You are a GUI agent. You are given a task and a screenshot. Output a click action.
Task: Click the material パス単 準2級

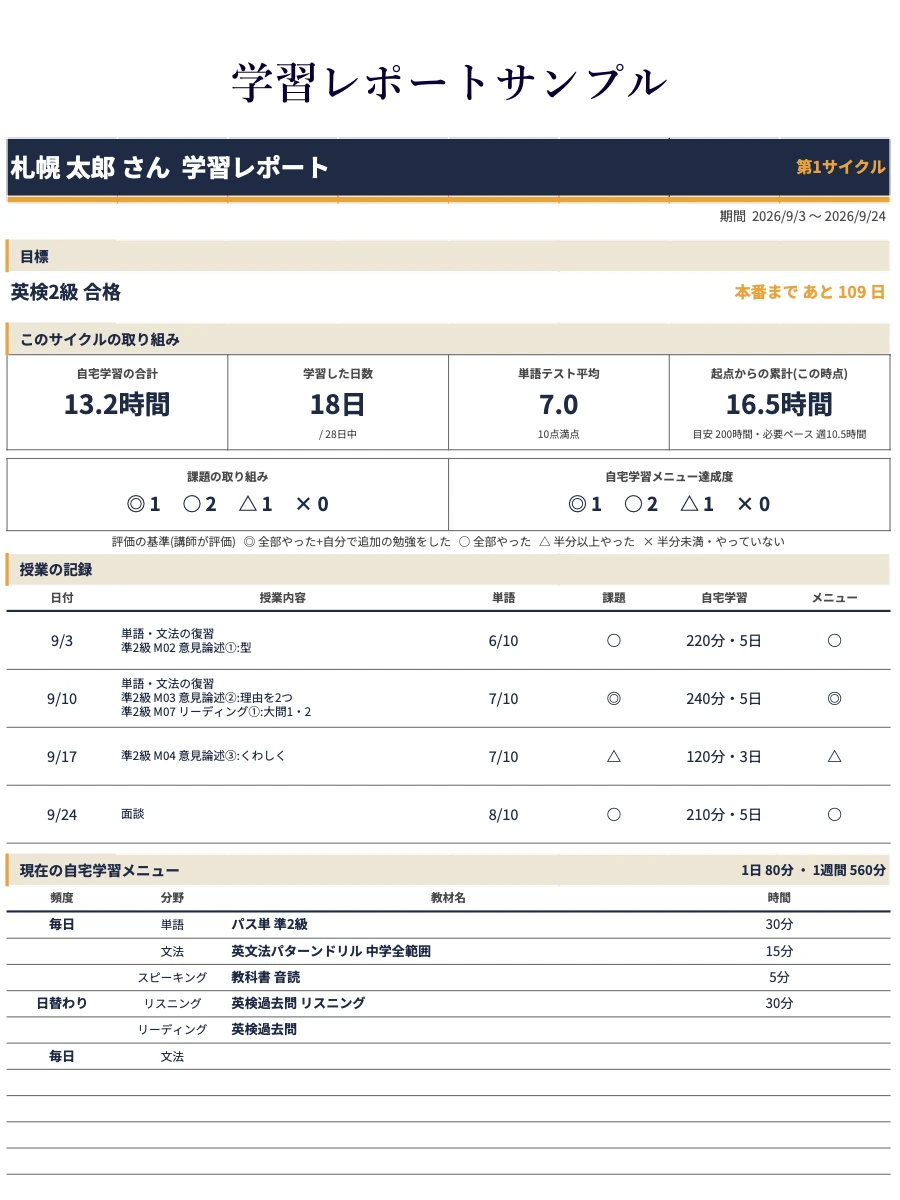pos(269,925)
